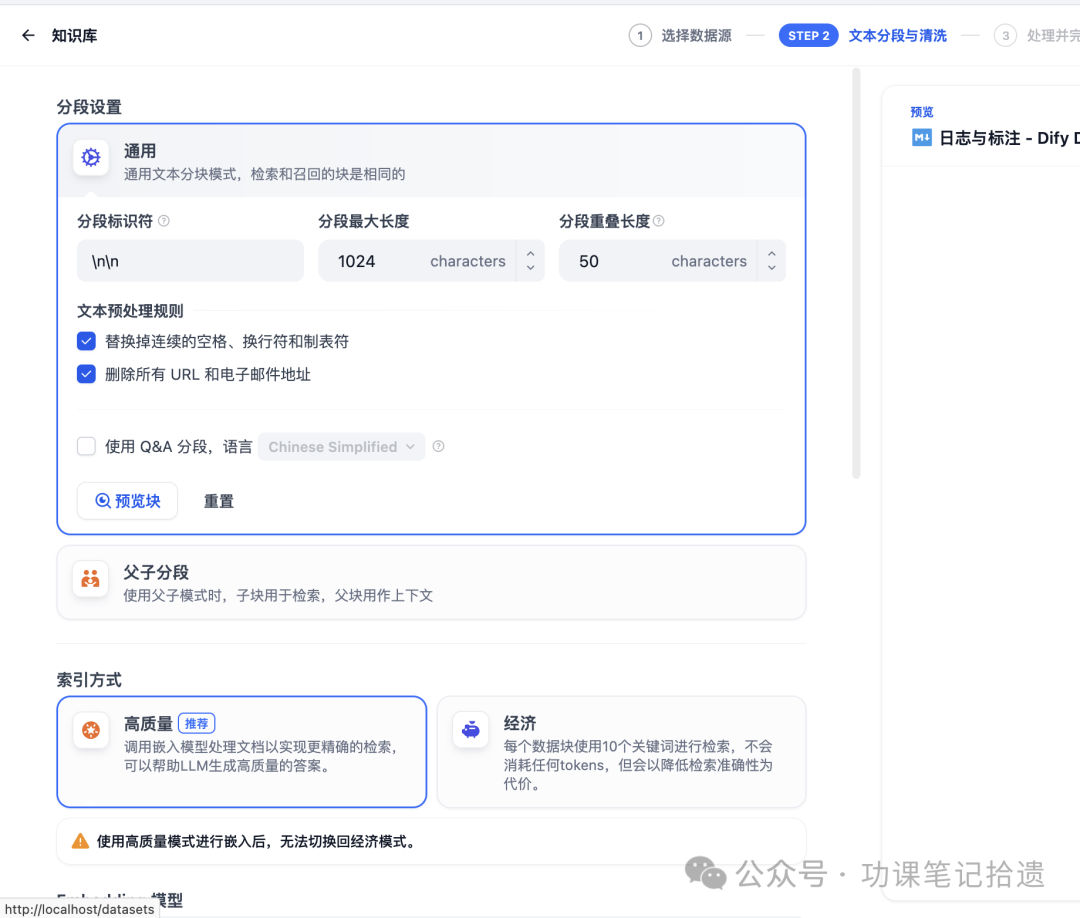Click the 高质量 indexing mode icon
Screen dimensions: 1080x918
(x=91, y=730)
